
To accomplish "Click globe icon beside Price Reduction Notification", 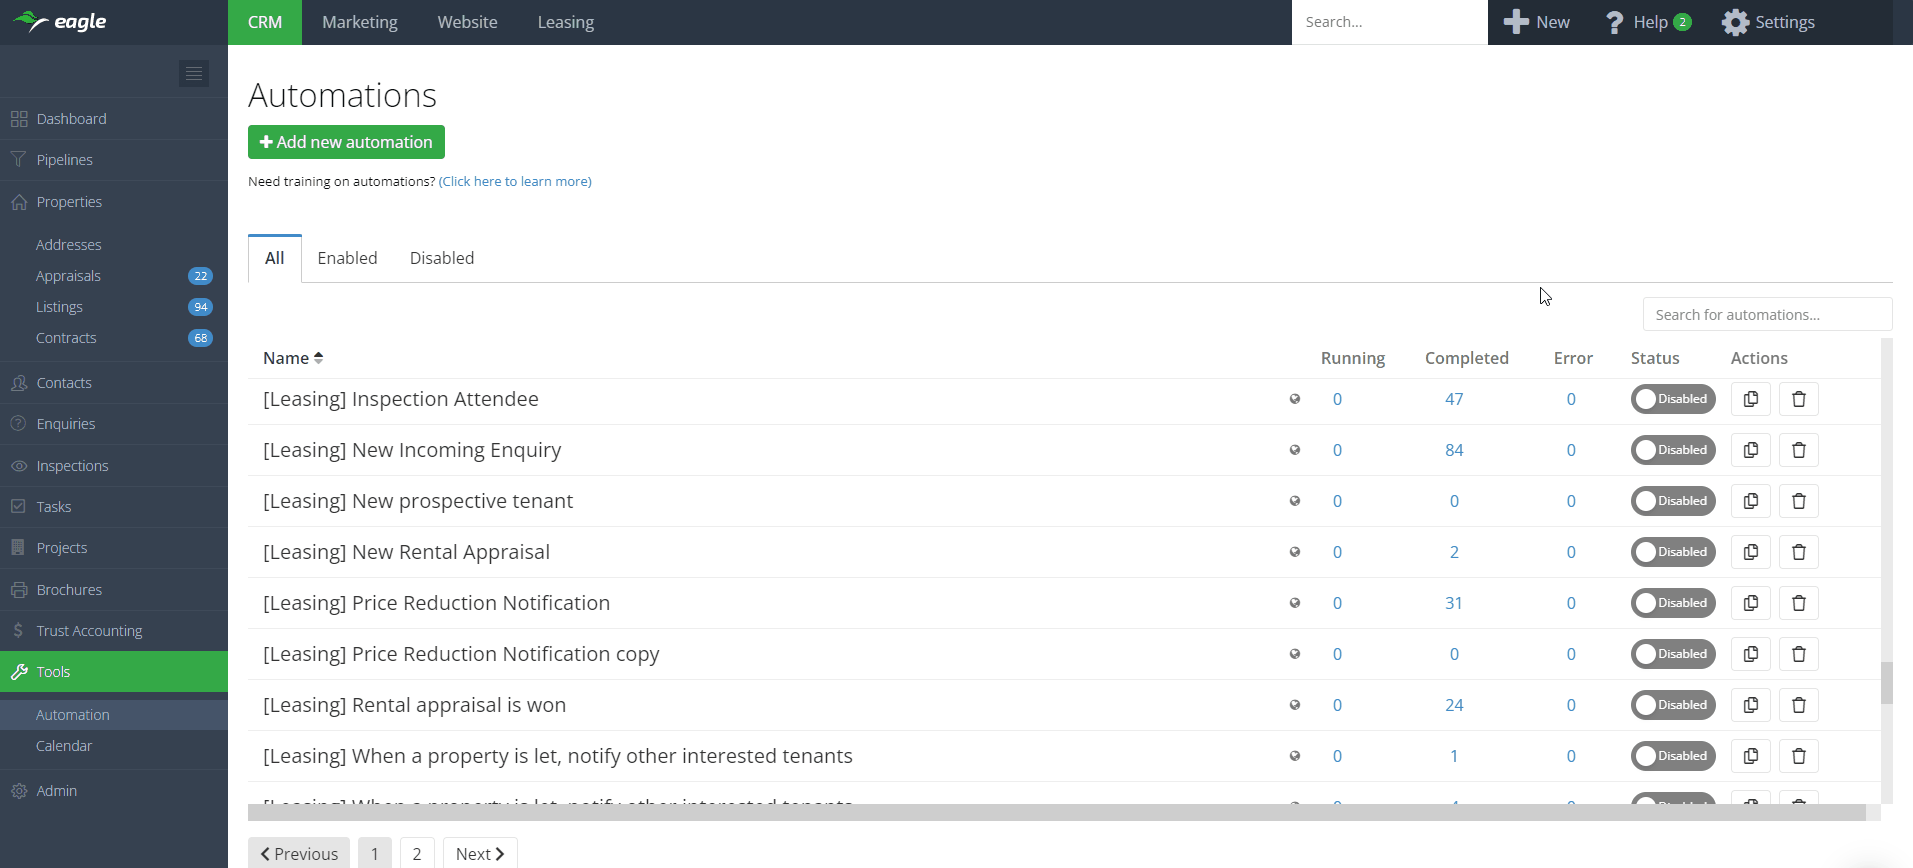I will coord(1295,603).
